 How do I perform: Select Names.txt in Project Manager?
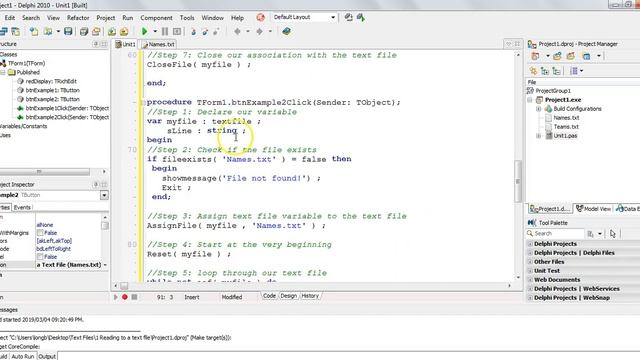point(566,118)
